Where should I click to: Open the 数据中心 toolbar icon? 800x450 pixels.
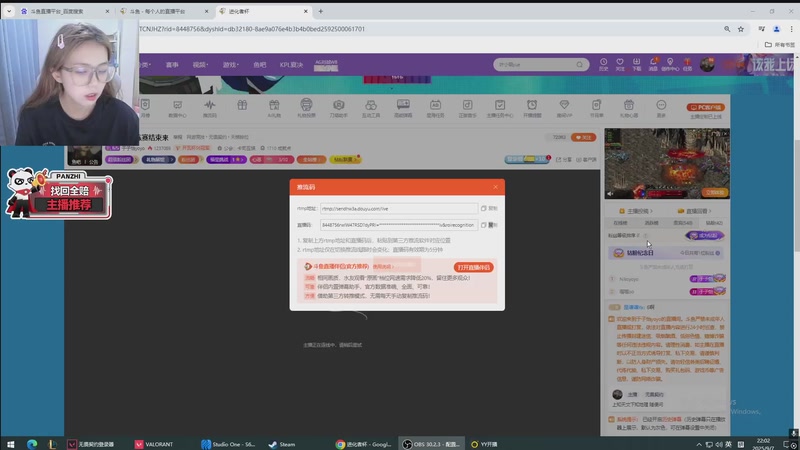[178, 109]
